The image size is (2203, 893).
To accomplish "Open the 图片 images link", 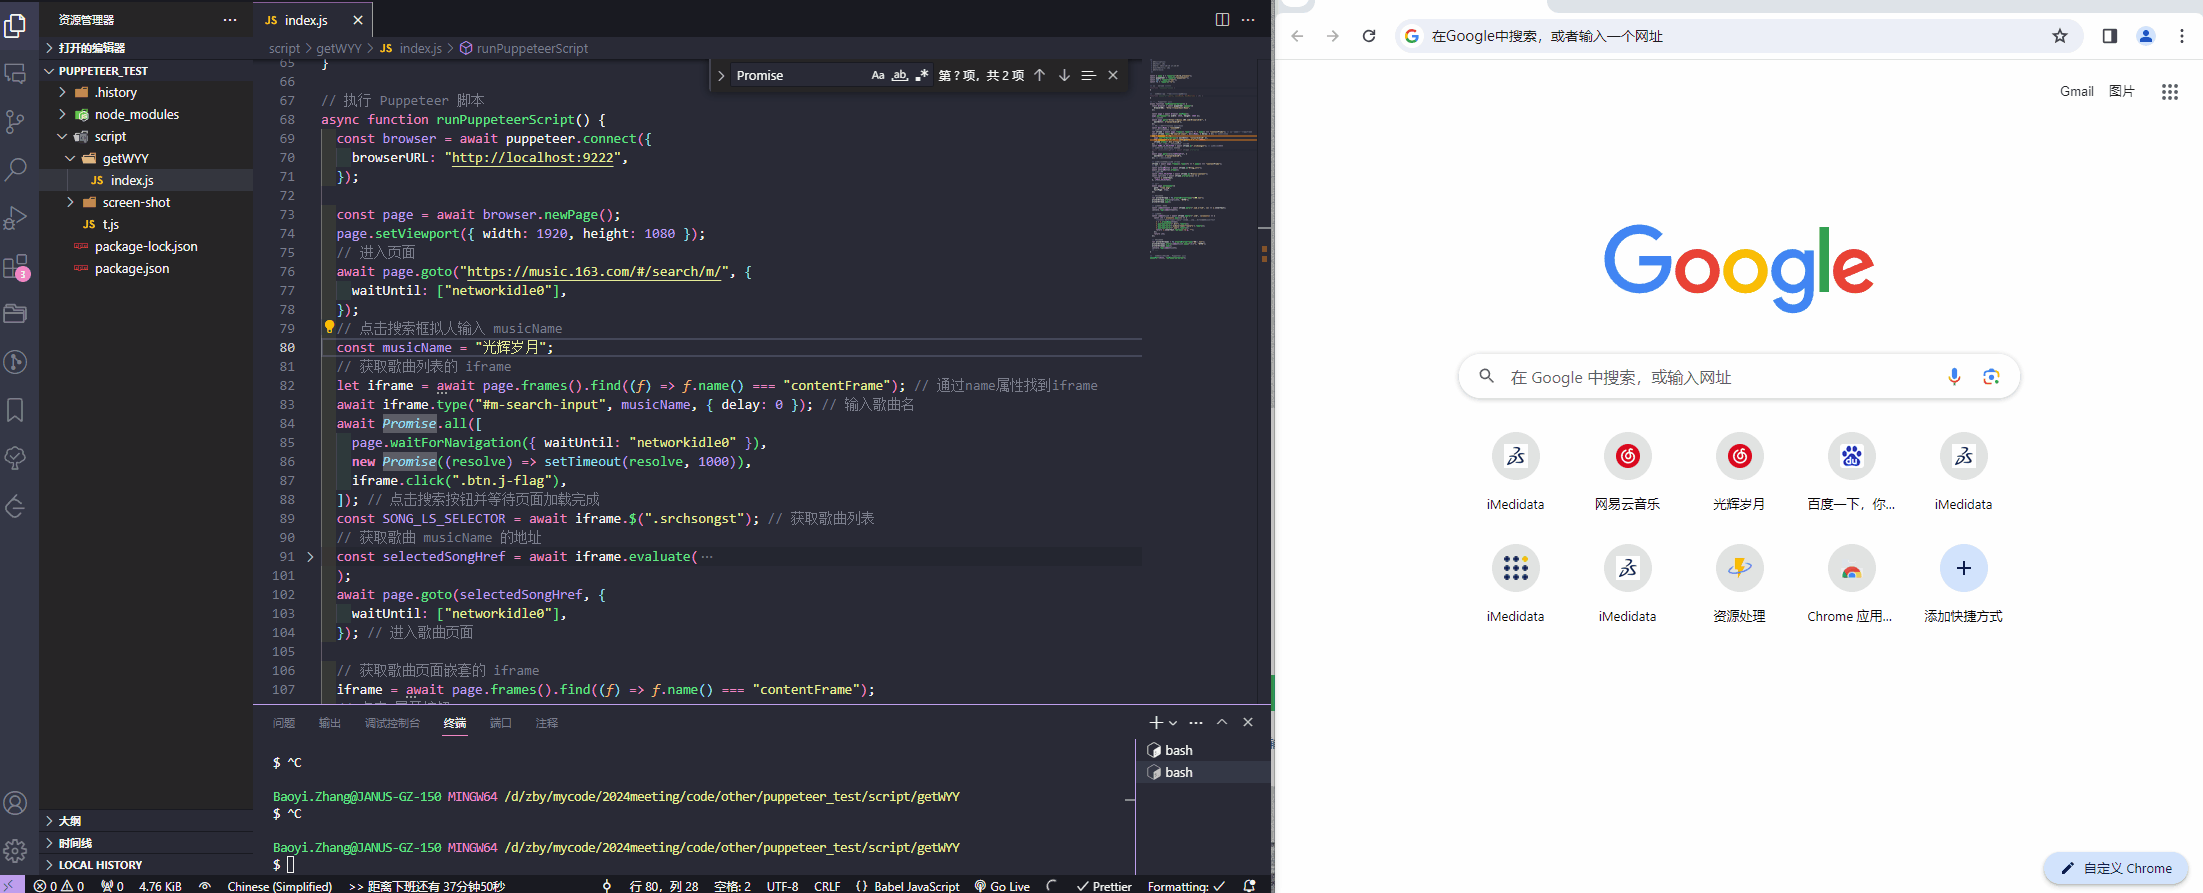I will [x=2122, y=91].
